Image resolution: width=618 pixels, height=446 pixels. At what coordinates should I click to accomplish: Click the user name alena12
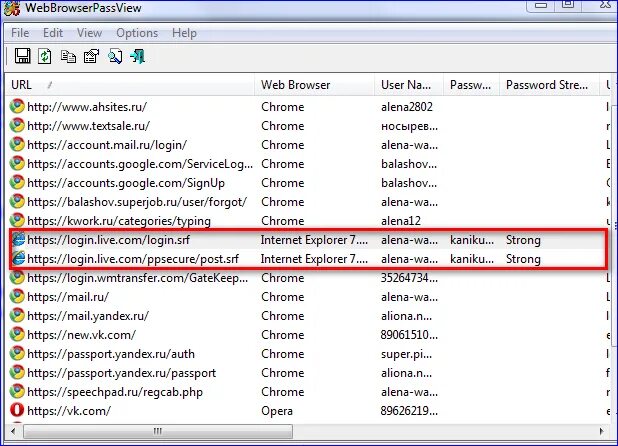[x=400, y=220]
